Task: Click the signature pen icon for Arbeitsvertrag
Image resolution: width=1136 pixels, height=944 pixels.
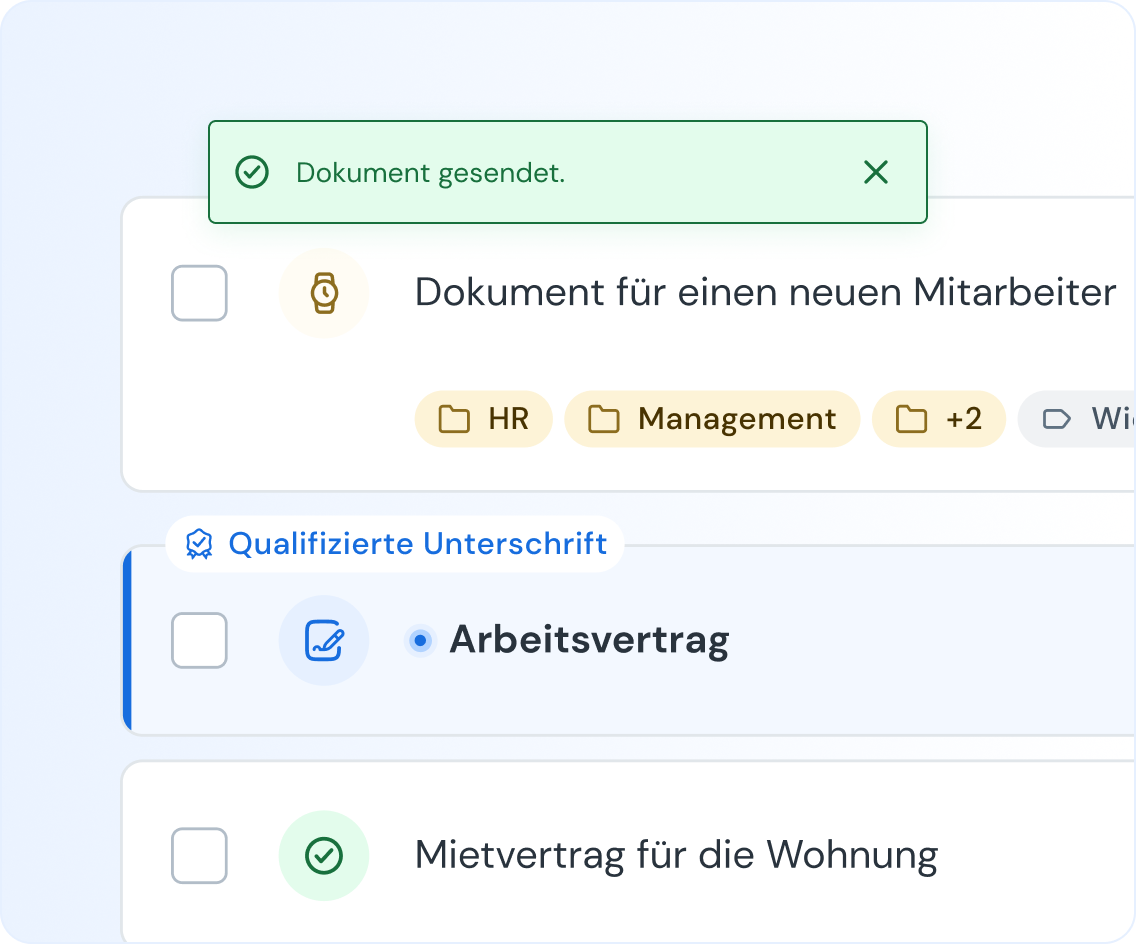Action: (x=323, y=640)
